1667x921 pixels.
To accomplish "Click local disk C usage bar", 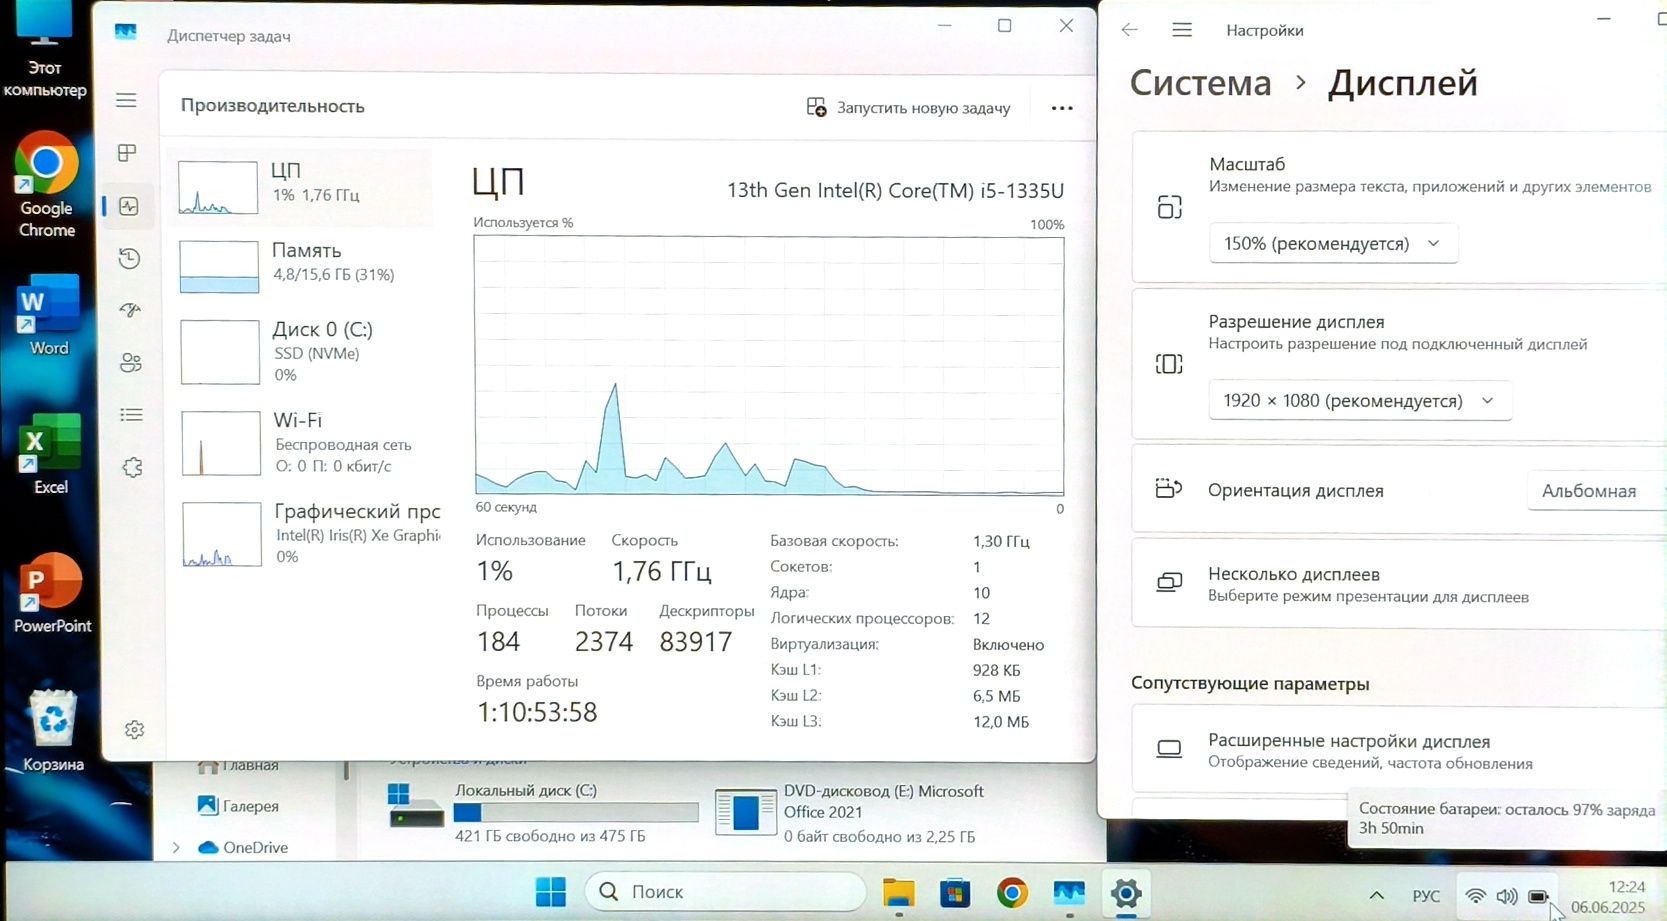I will pos(576,813).
